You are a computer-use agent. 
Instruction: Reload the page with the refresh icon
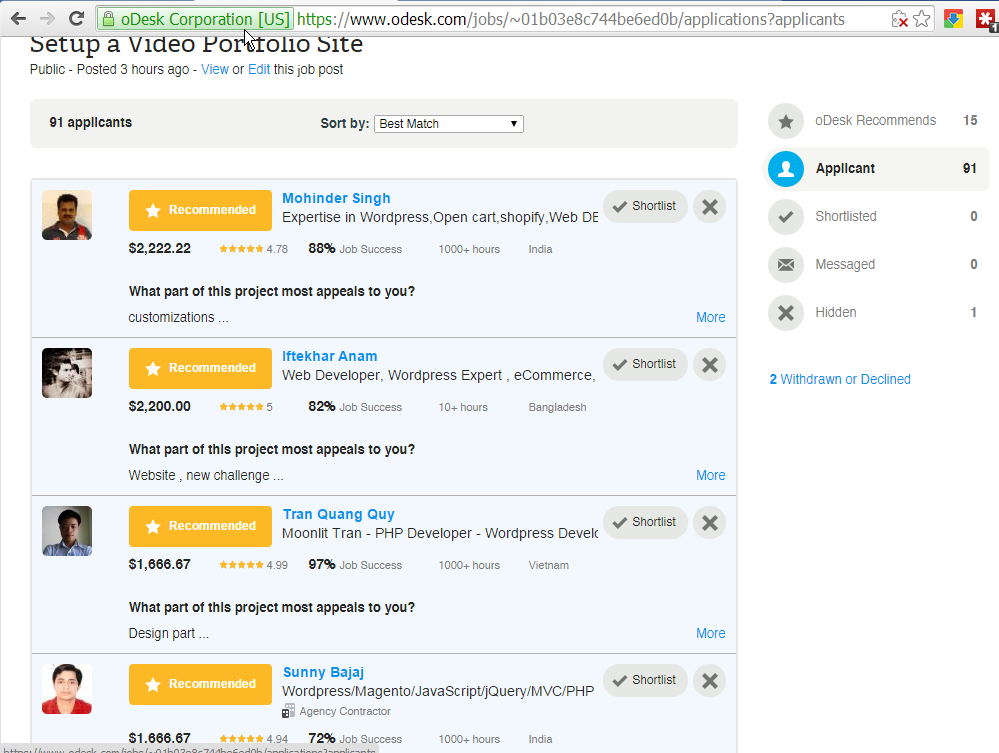[x=76, y=18]
